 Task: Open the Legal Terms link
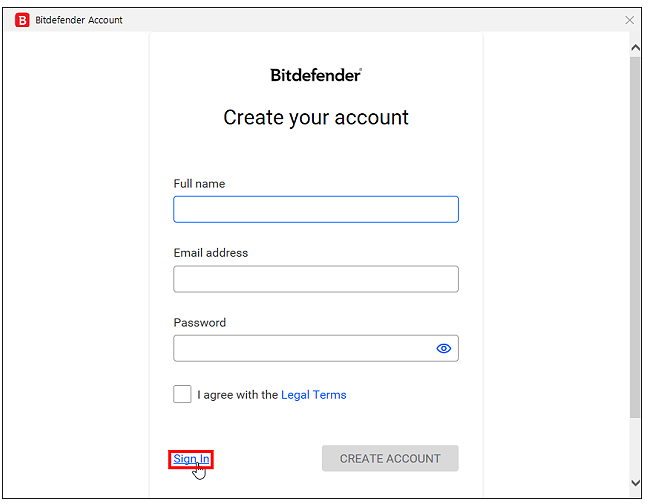tap(313, 395)
